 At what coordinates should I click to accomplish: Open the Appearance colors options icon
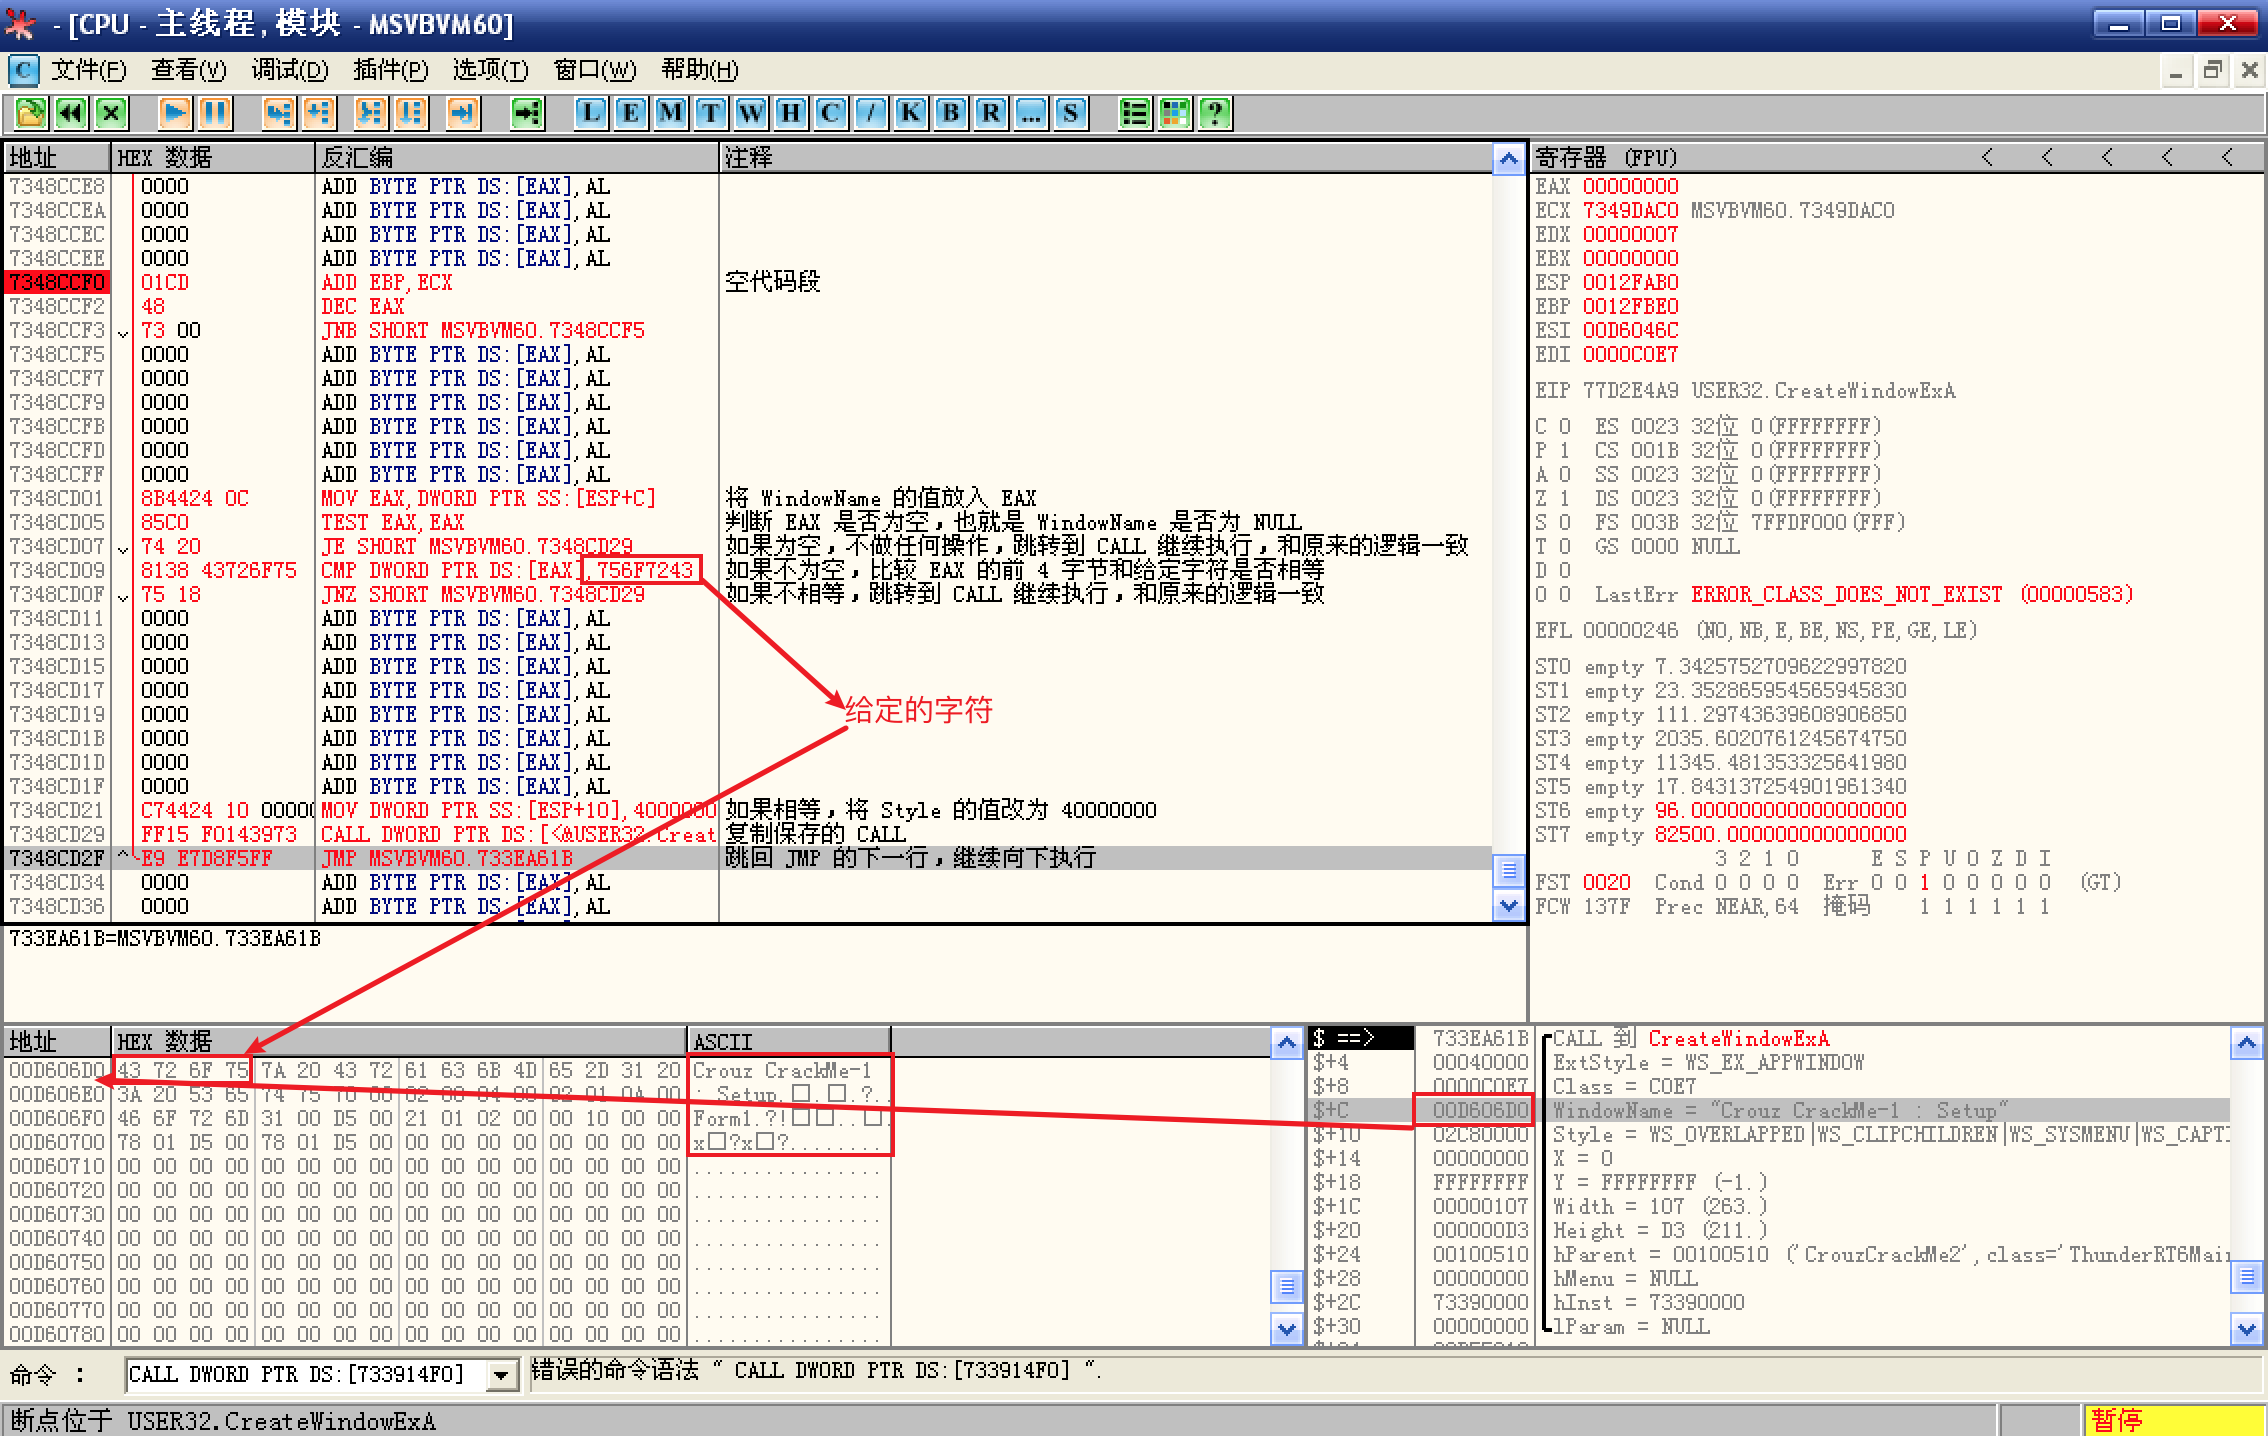coord(1175,112)
